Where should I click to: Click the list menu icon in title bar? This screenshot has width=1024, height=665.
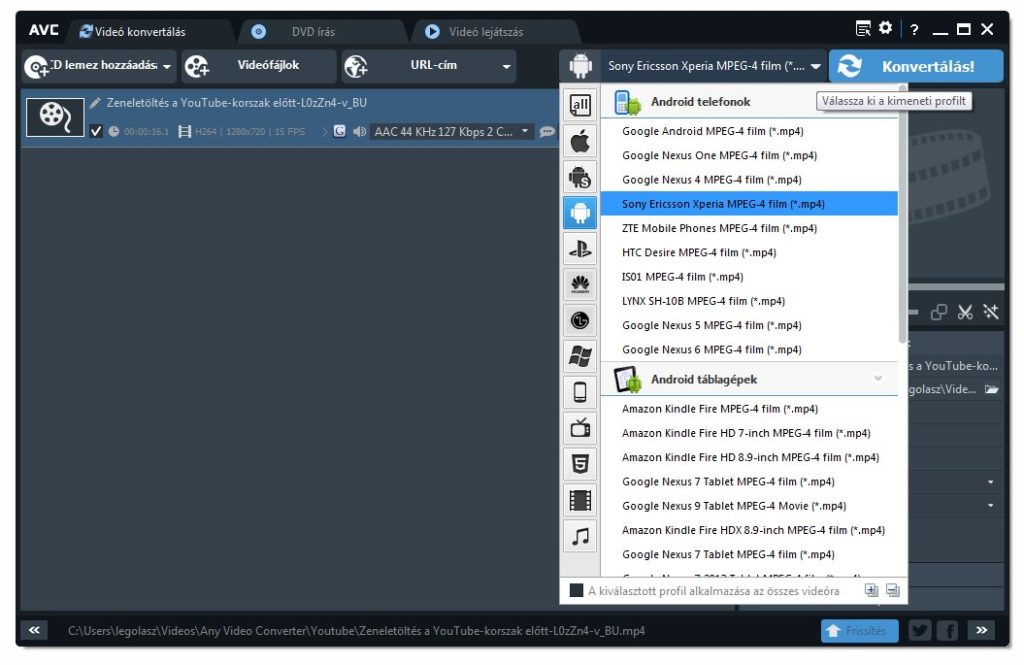tap(863, 28)
